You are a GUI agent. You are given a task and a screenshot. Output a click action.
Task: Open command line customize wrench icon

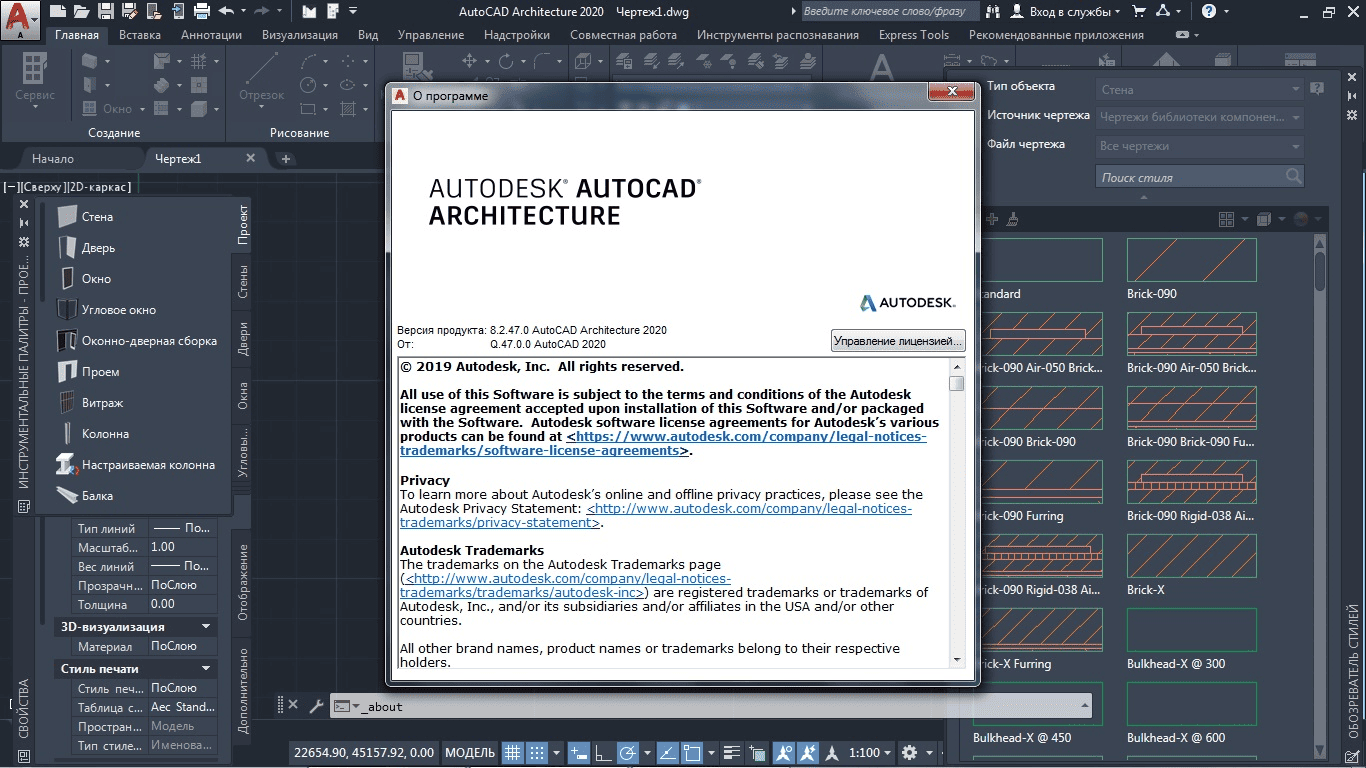click(x=316, y=706)
